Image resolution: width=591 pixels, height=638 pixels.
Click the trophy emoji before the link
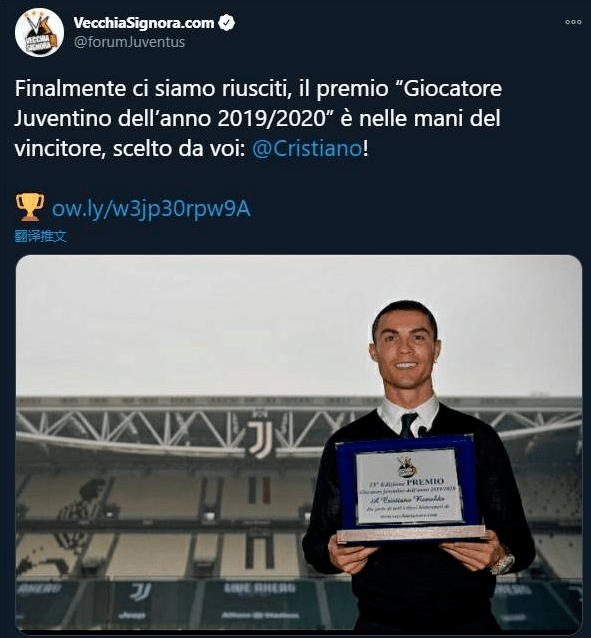pyautogui.click(x=30, y=208)
